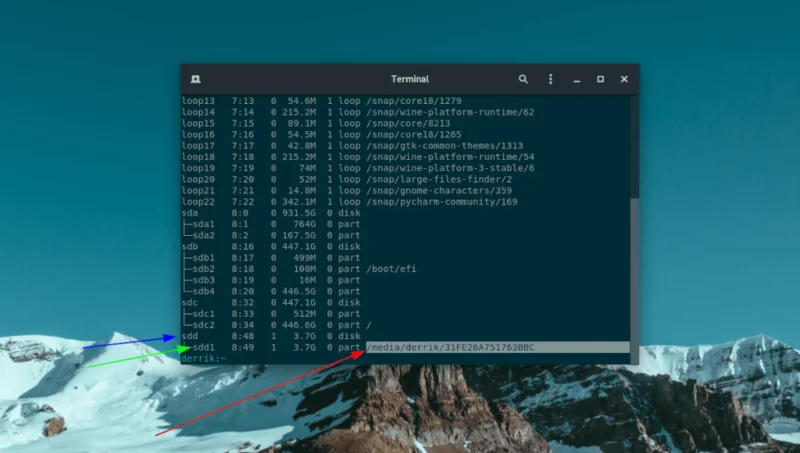
Task: Click the Terminal title text
Action: coord(410,79)
